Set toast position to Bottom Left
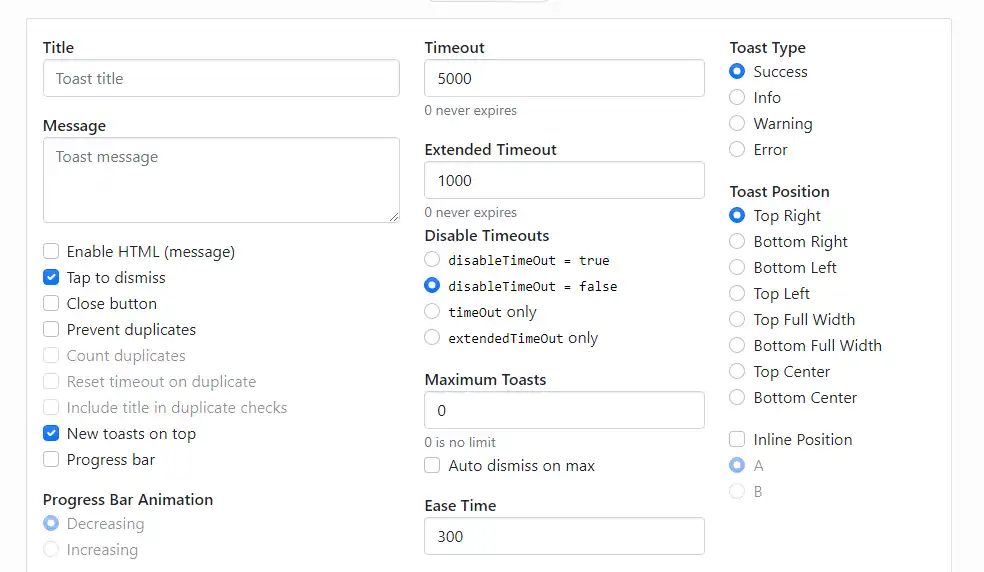Viewport: 984px width, 572px height. [x=737, y=268]
